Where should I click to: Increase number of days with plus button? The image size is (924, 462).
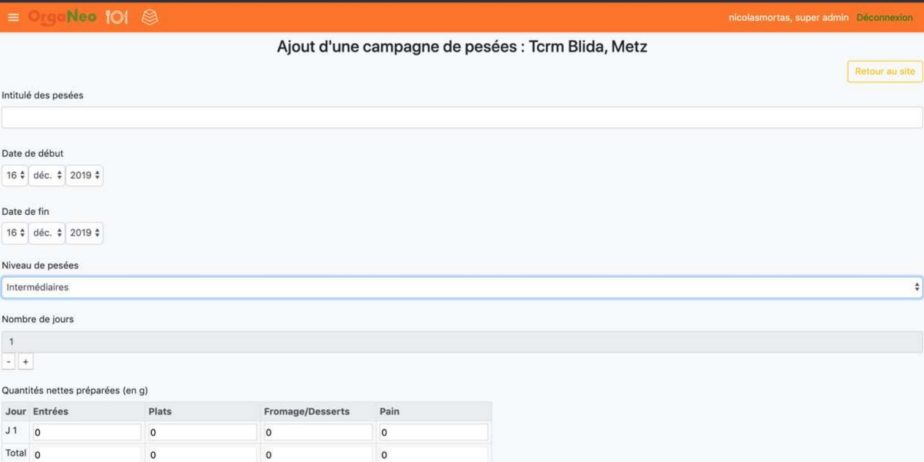point(25,361)
